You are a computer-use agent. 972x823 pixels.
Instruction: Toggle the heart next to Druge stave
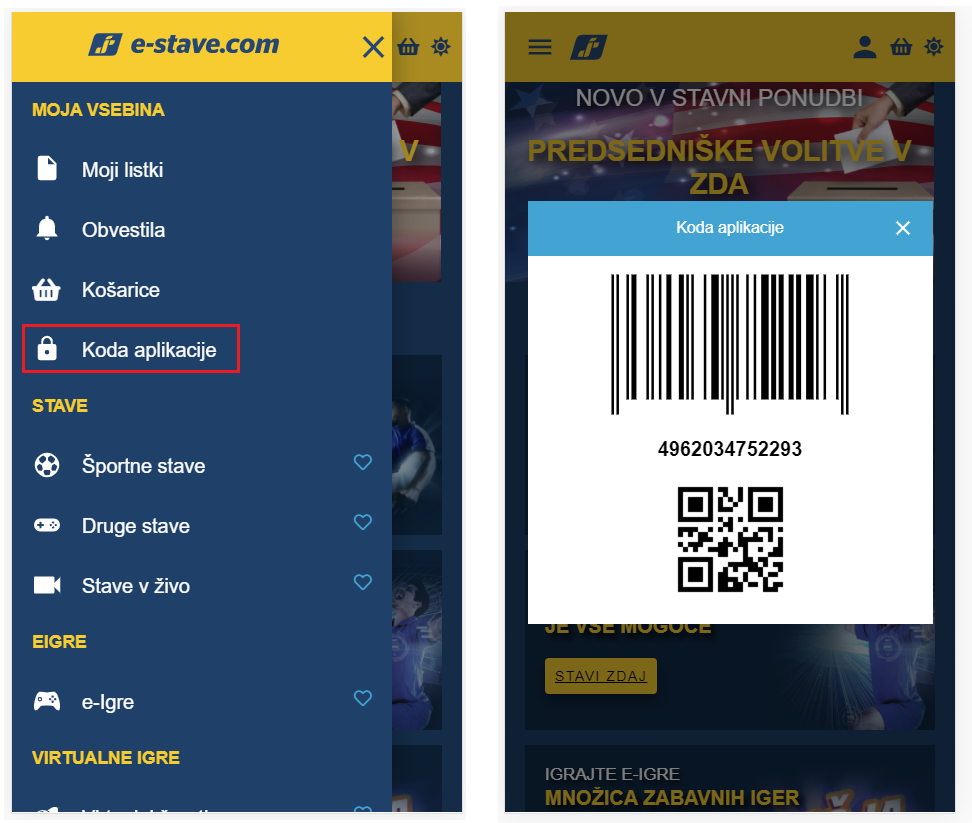[x=363, y=522]
